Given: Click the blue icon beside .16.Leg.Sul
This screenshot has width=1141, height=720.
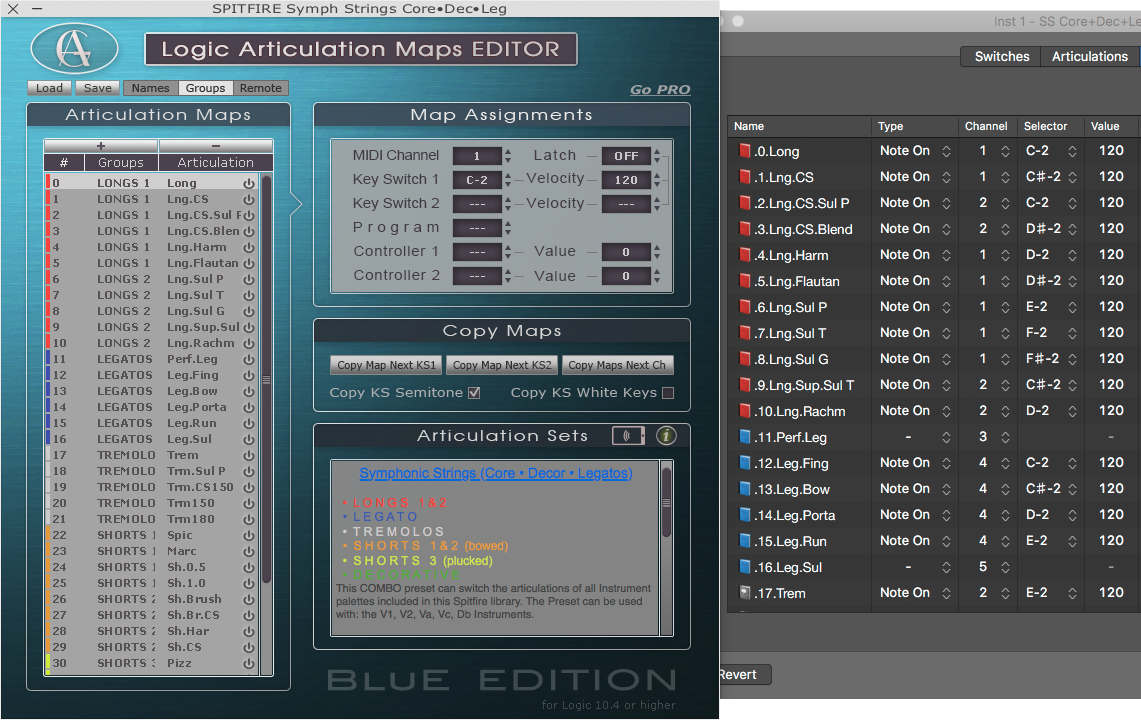Looking at the screenshot, I should (x=744, y=567).
